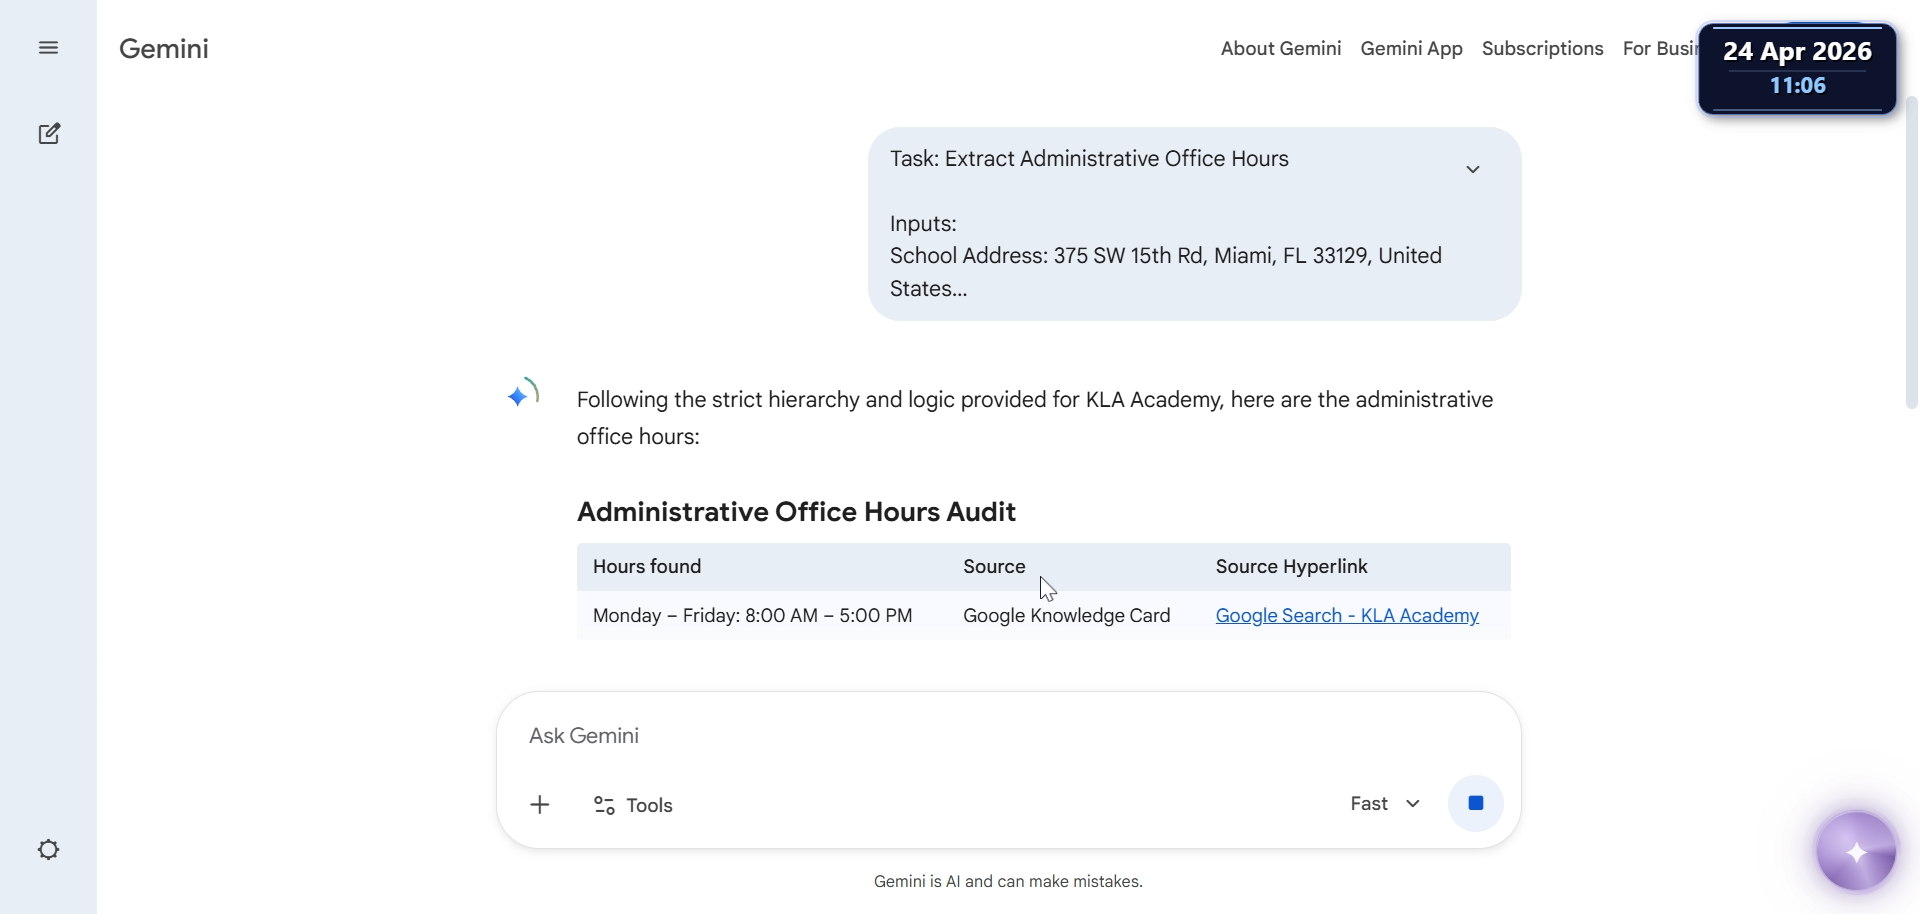Open the Tools options
Screen dimensions: 1920x914
(x=633, y=805)
